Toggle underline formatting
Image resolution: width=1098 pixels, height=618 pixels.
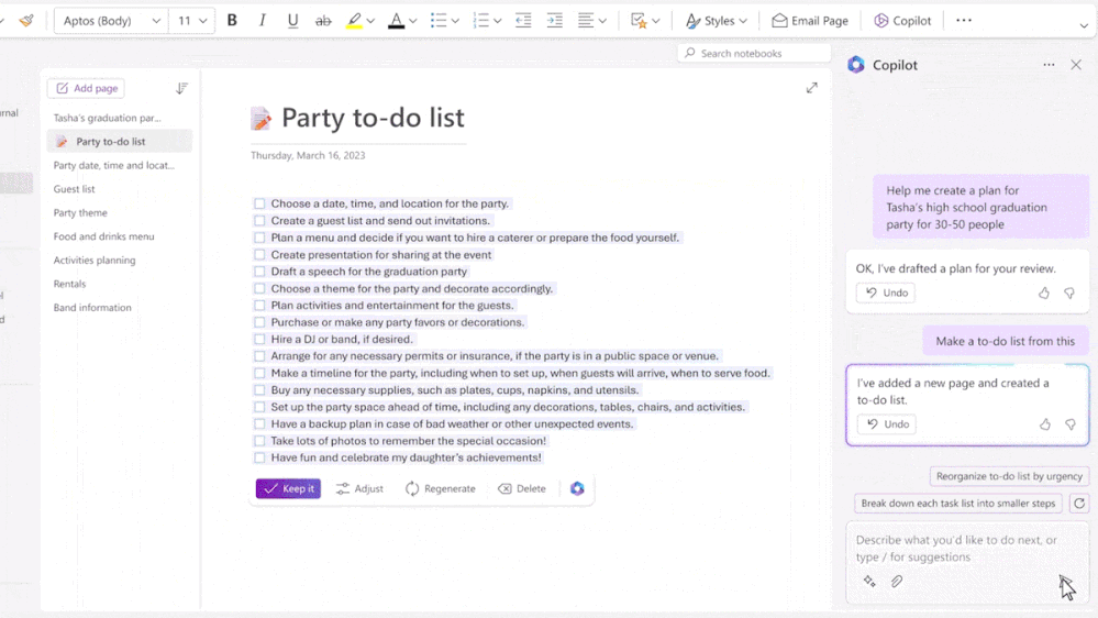pos(292,19)
